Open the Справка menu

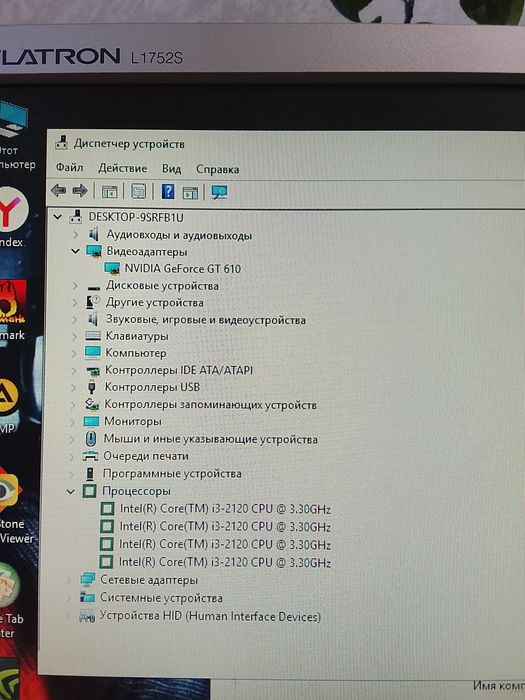coord(217,169)
